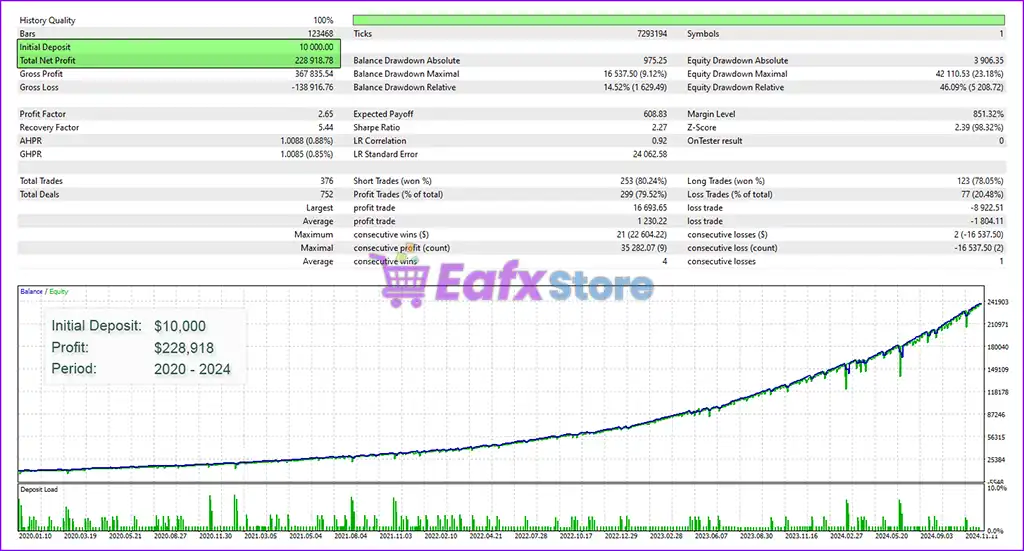Click the Profit Trades value 299 (79.52%)
Image resolution: width=1024 pixels, height=551 pixels.
[x=644, y=194]
